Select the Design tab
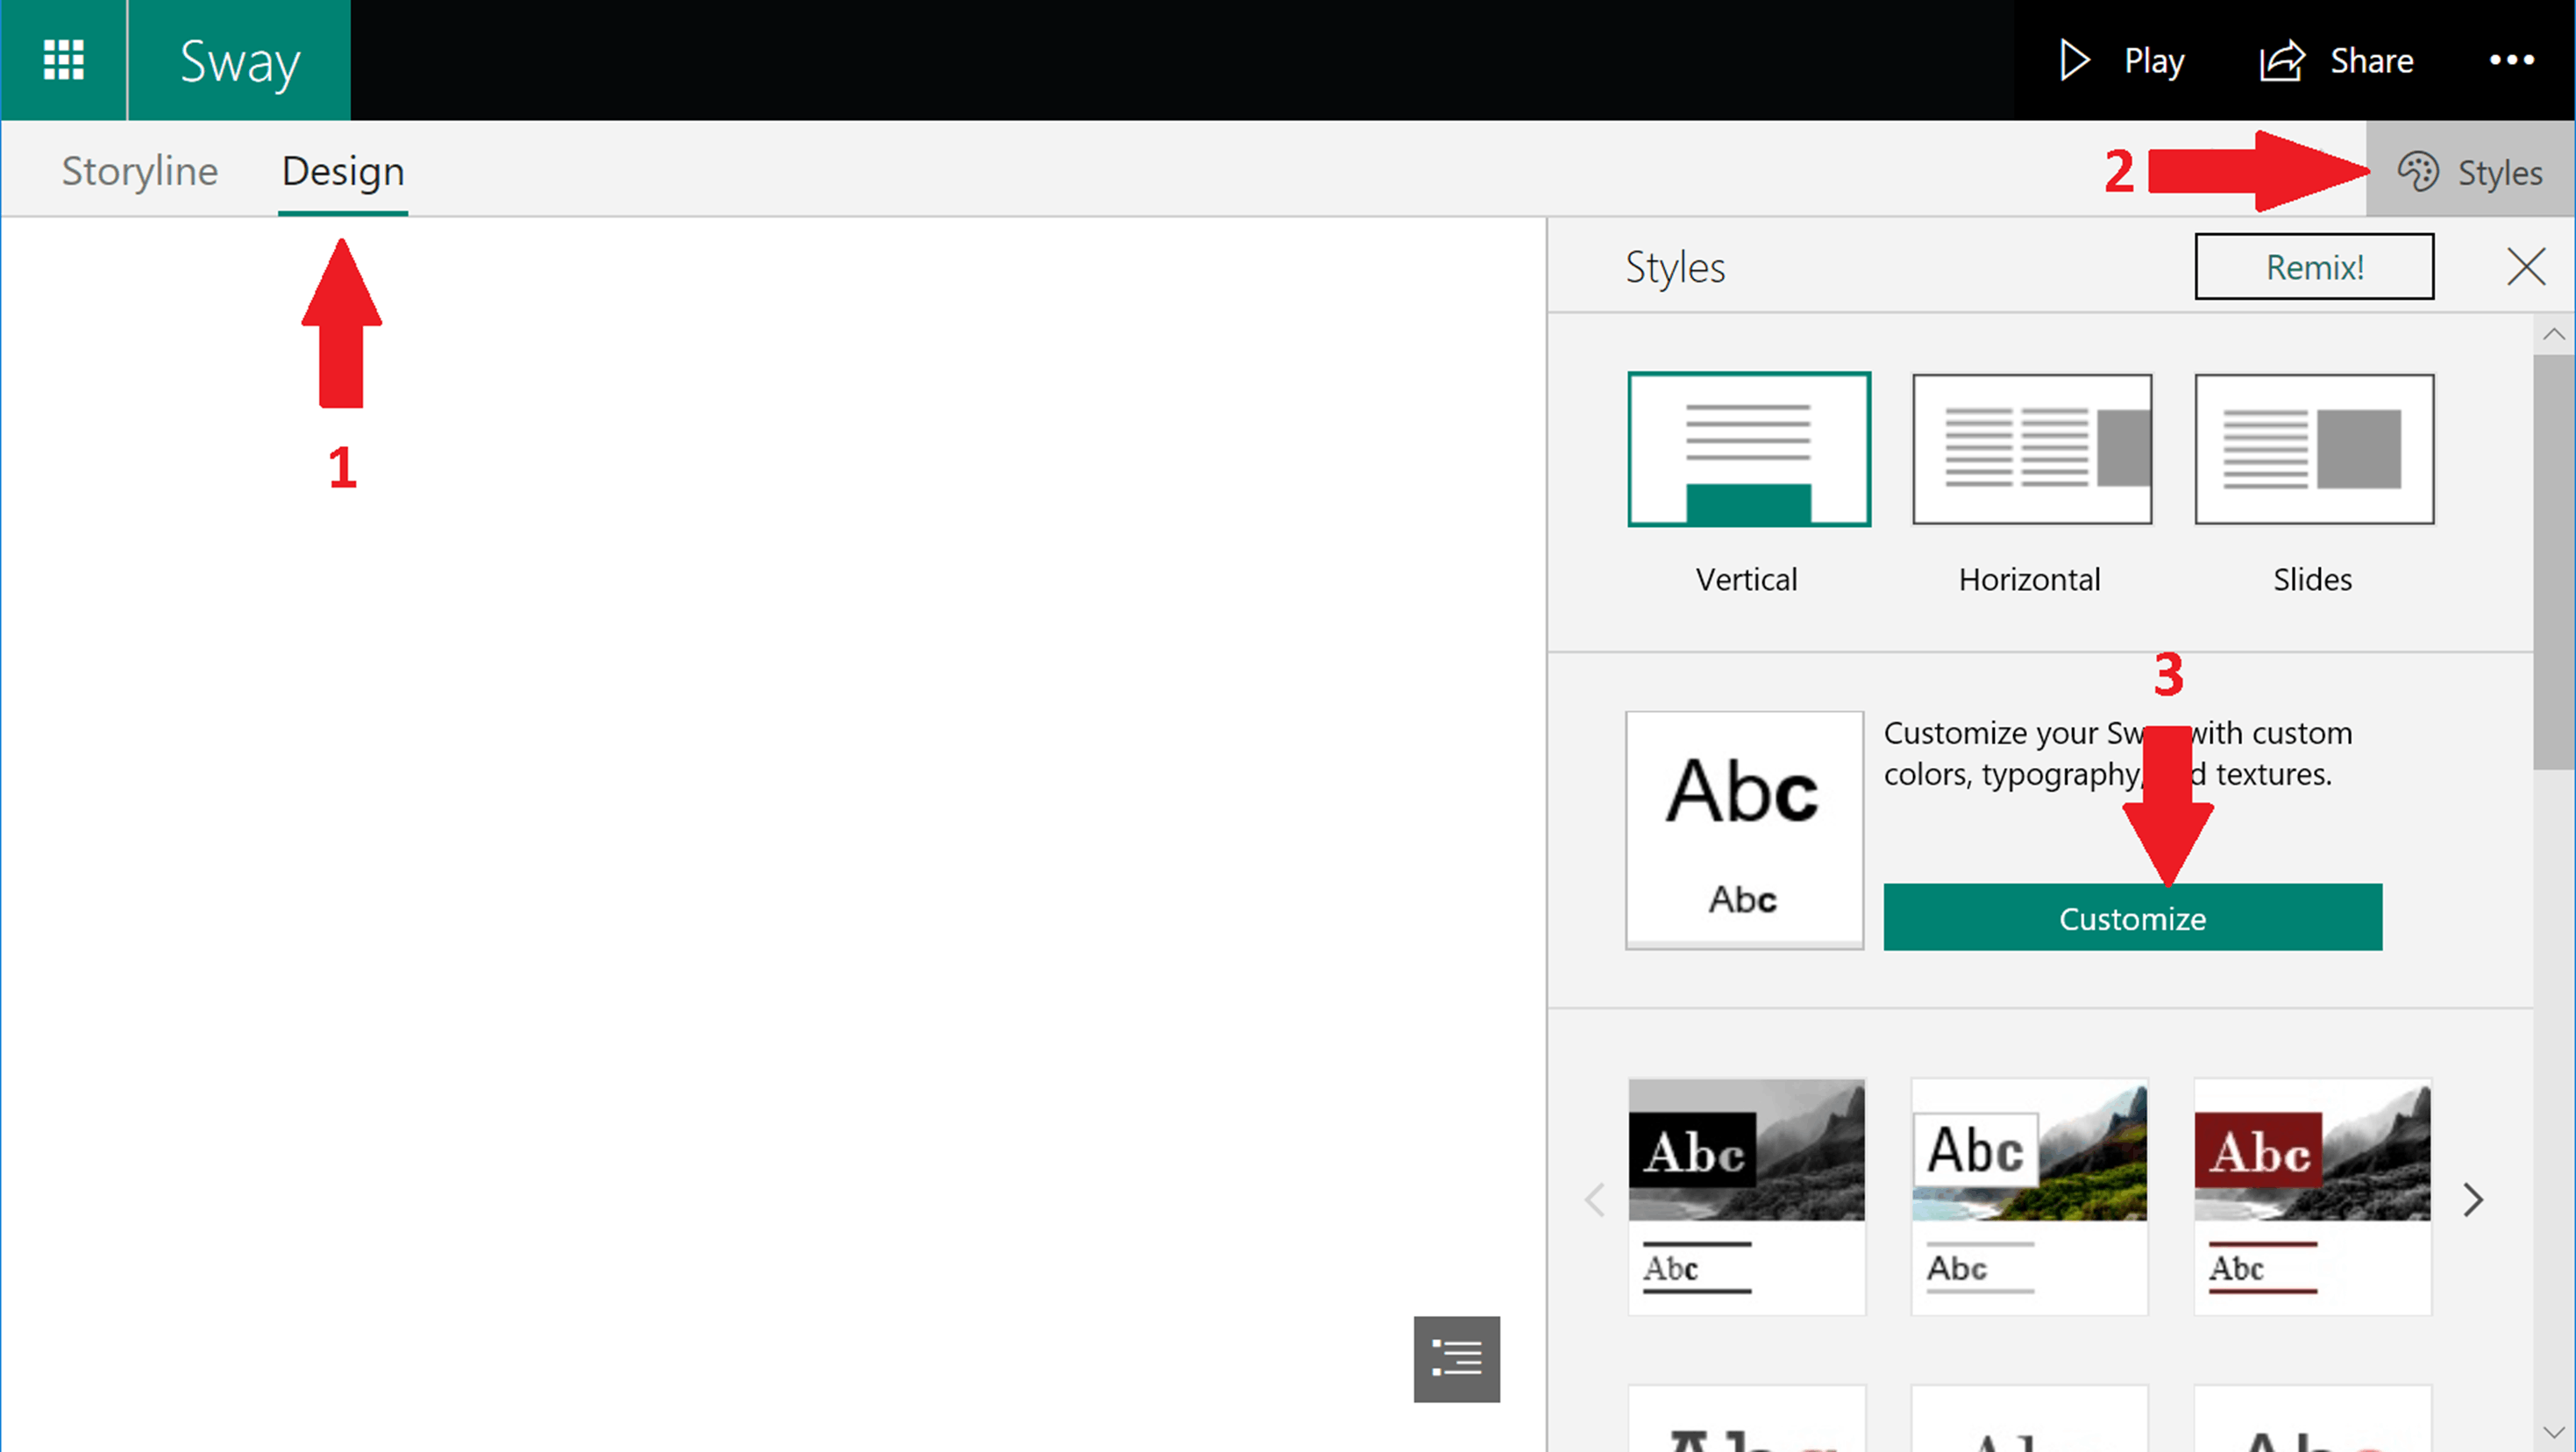 pyautogui.click(x=343, y=171)
